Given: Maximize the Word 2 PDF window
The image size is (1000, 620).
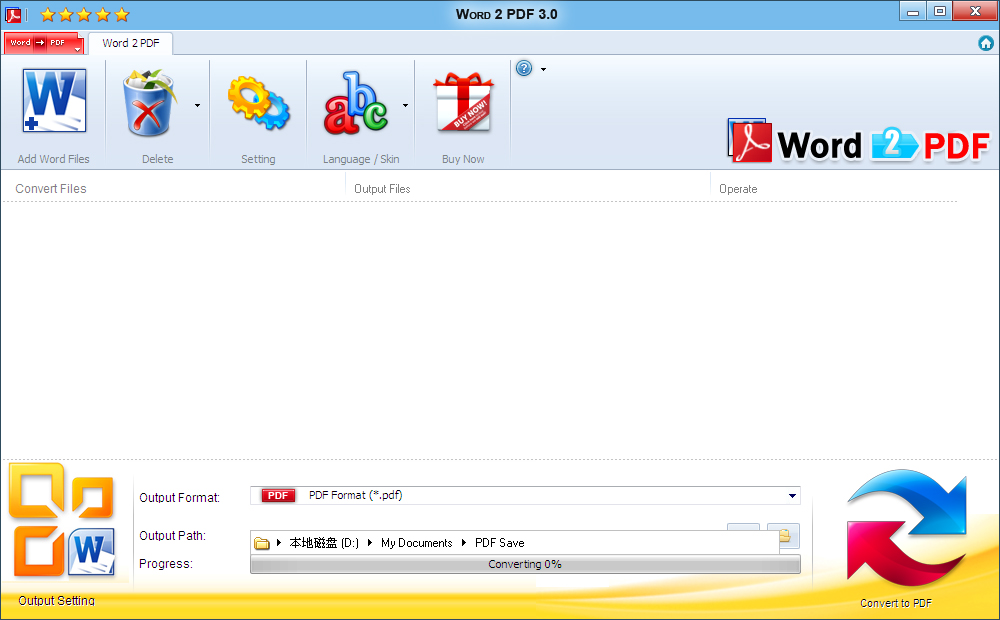Looking at the screenshot, I should coord(939,11).
